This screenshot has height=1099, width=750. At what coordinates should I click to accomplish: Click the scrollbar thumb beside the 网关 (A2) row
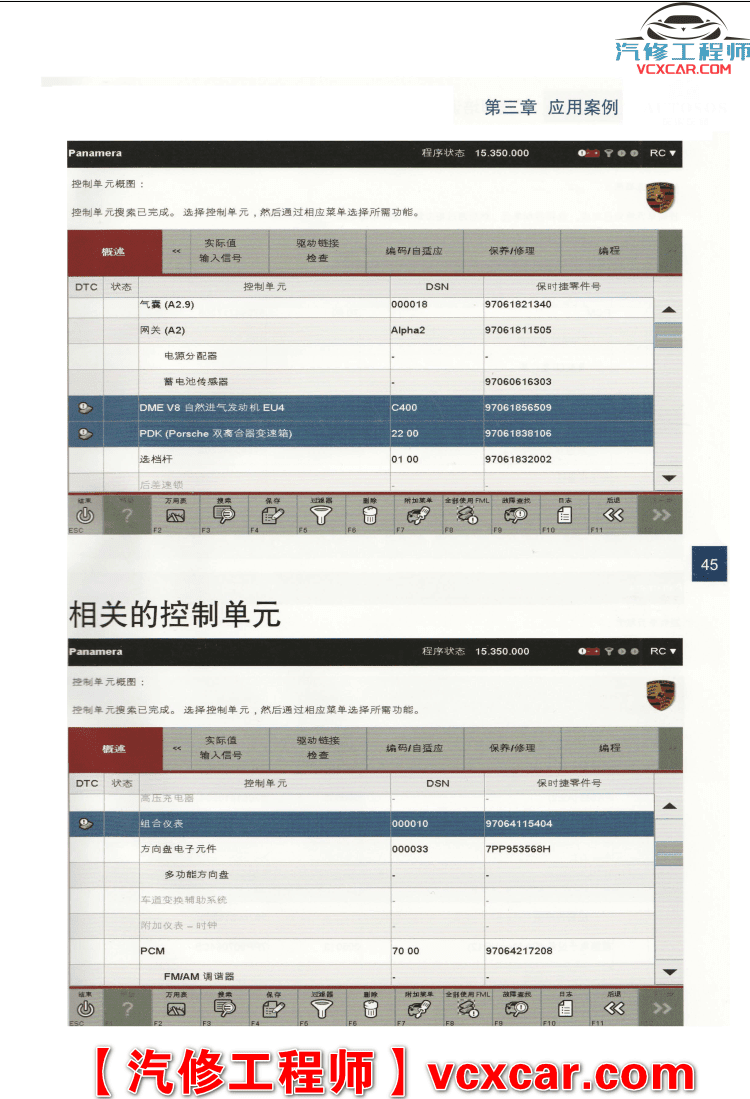(x=668, y=335)
